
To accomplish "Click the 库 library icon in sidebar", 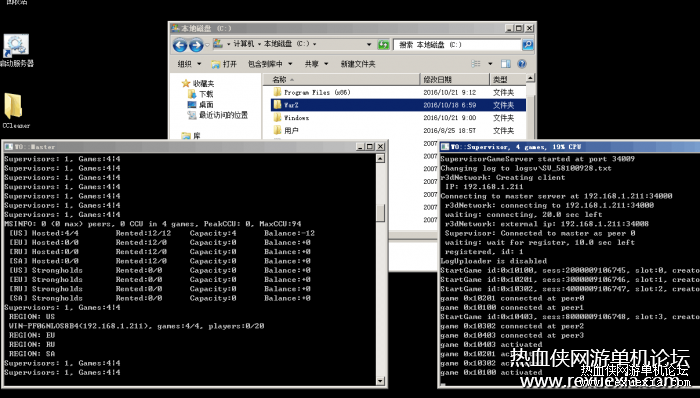I will coord(186,136).
